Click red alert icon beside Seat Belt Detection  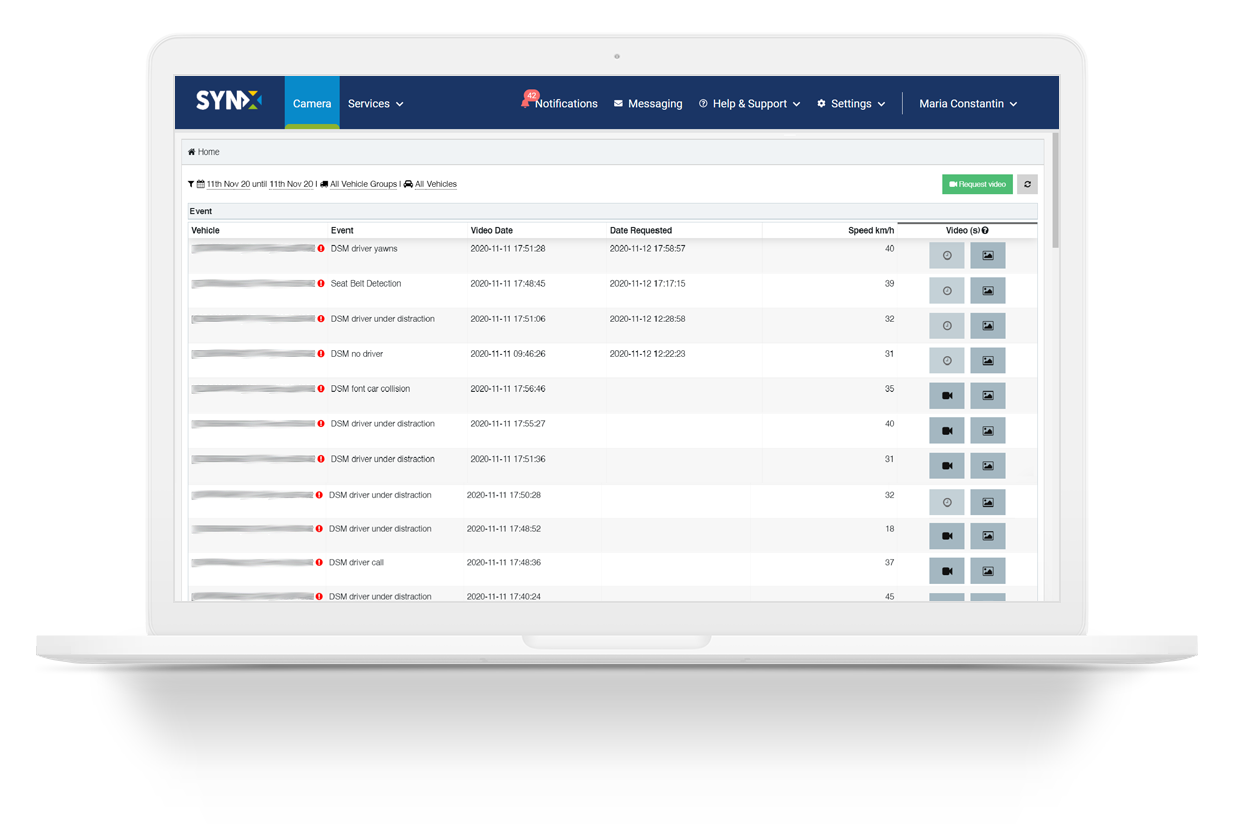point(321,284)
